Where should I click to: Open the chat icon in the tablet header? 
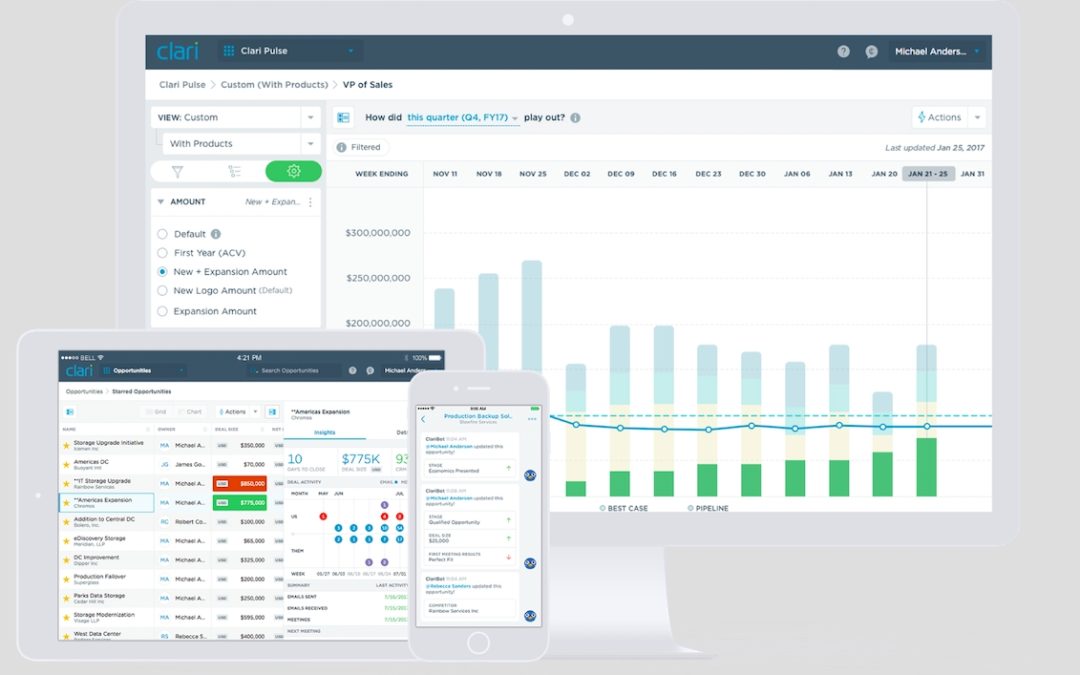click(370, 371)
